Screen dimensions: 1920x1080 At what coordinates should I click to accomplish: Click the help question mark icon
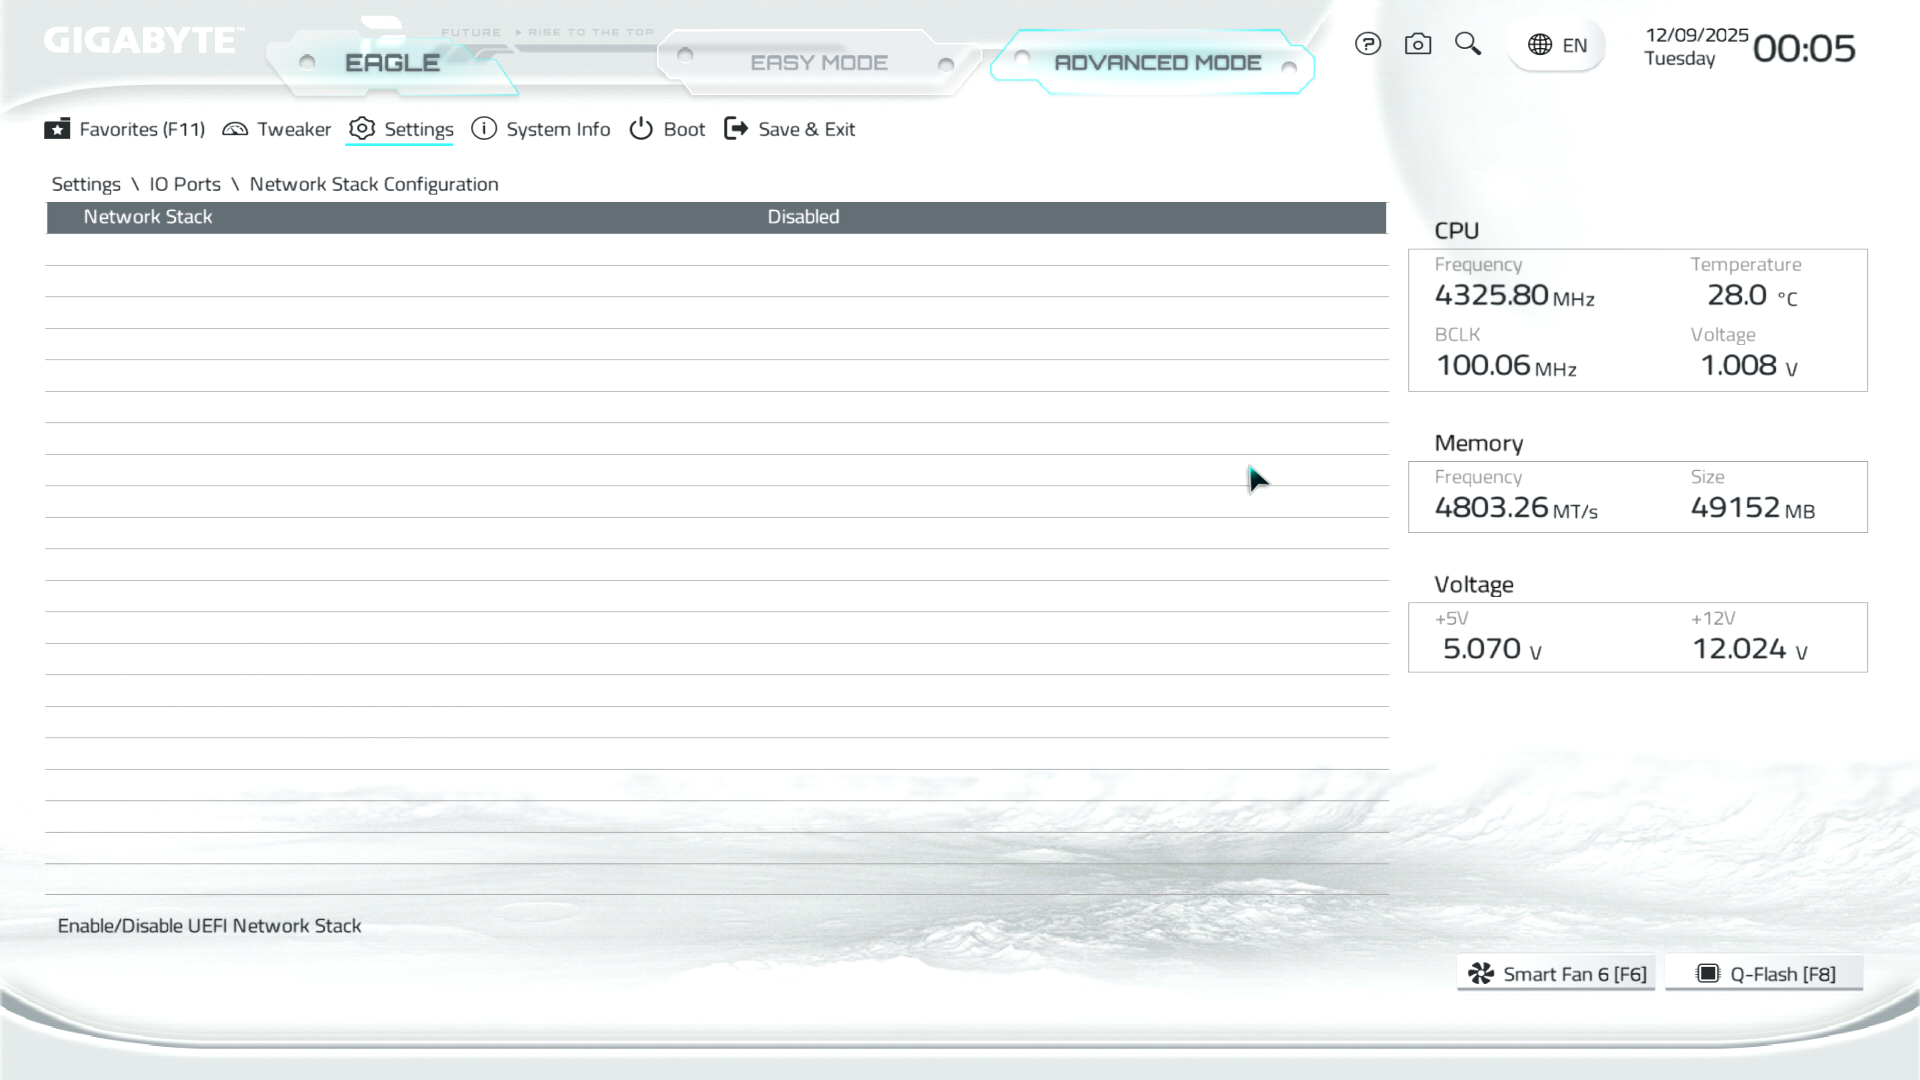[x=1367, y=44]
